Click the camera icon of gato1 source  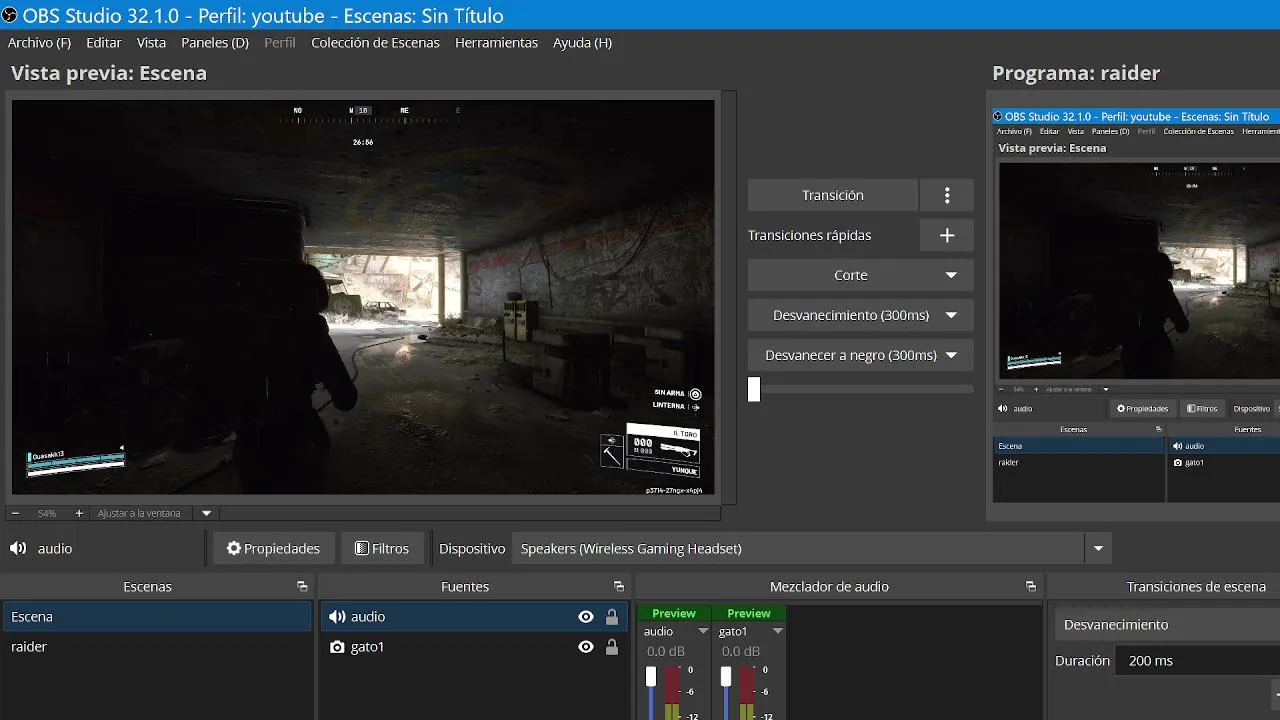[337, 647]
